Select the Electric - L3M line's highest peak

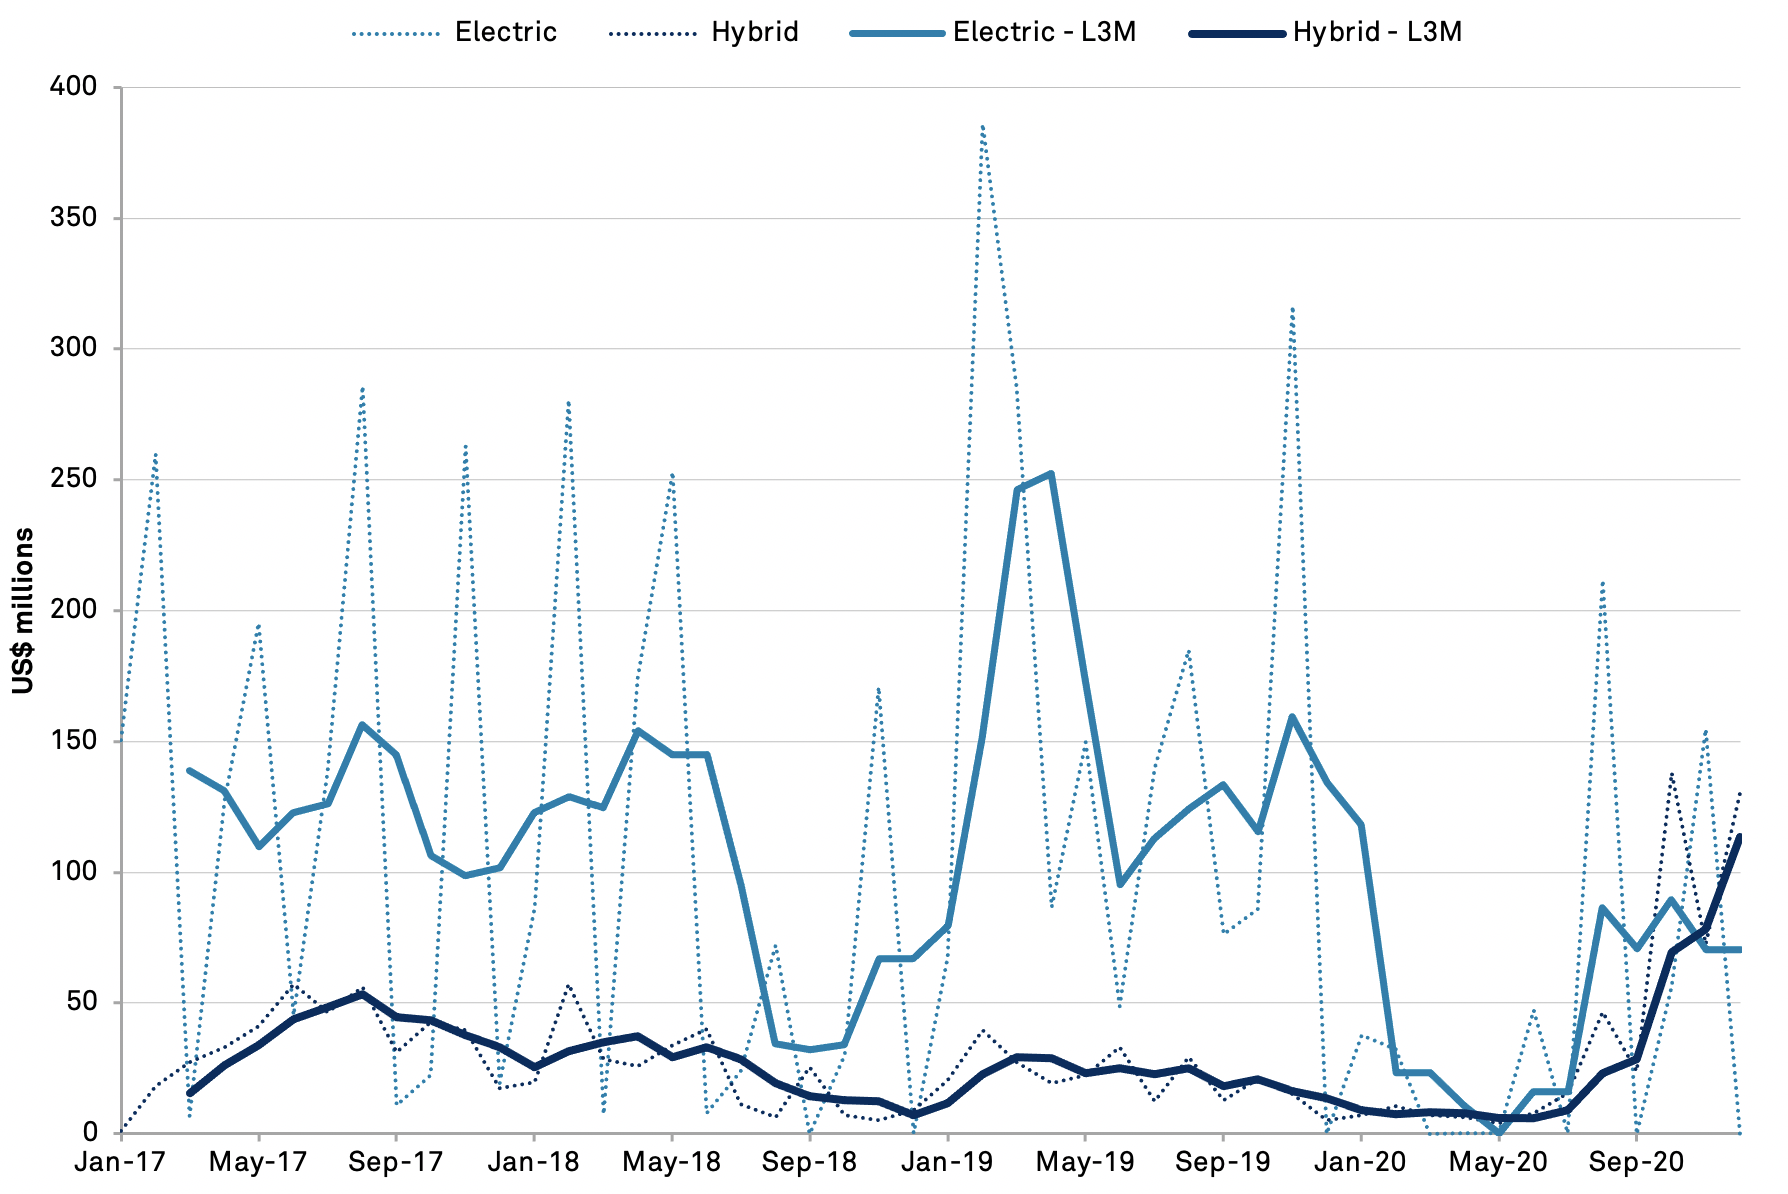tap(1051, 474)
